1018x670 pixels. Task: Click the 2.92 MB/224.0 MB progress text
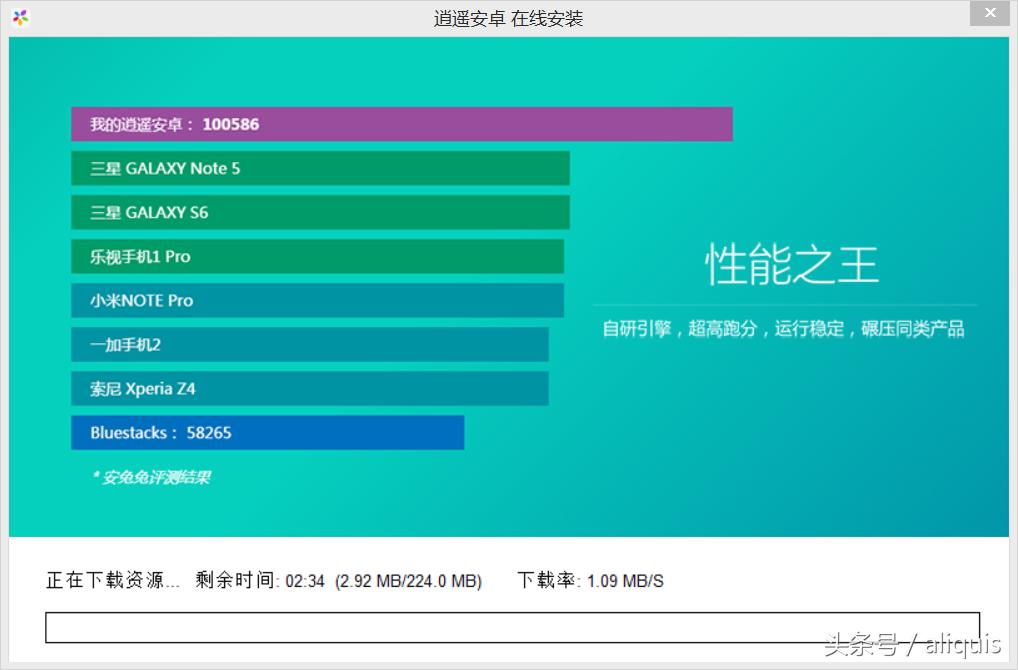[408, 580]
